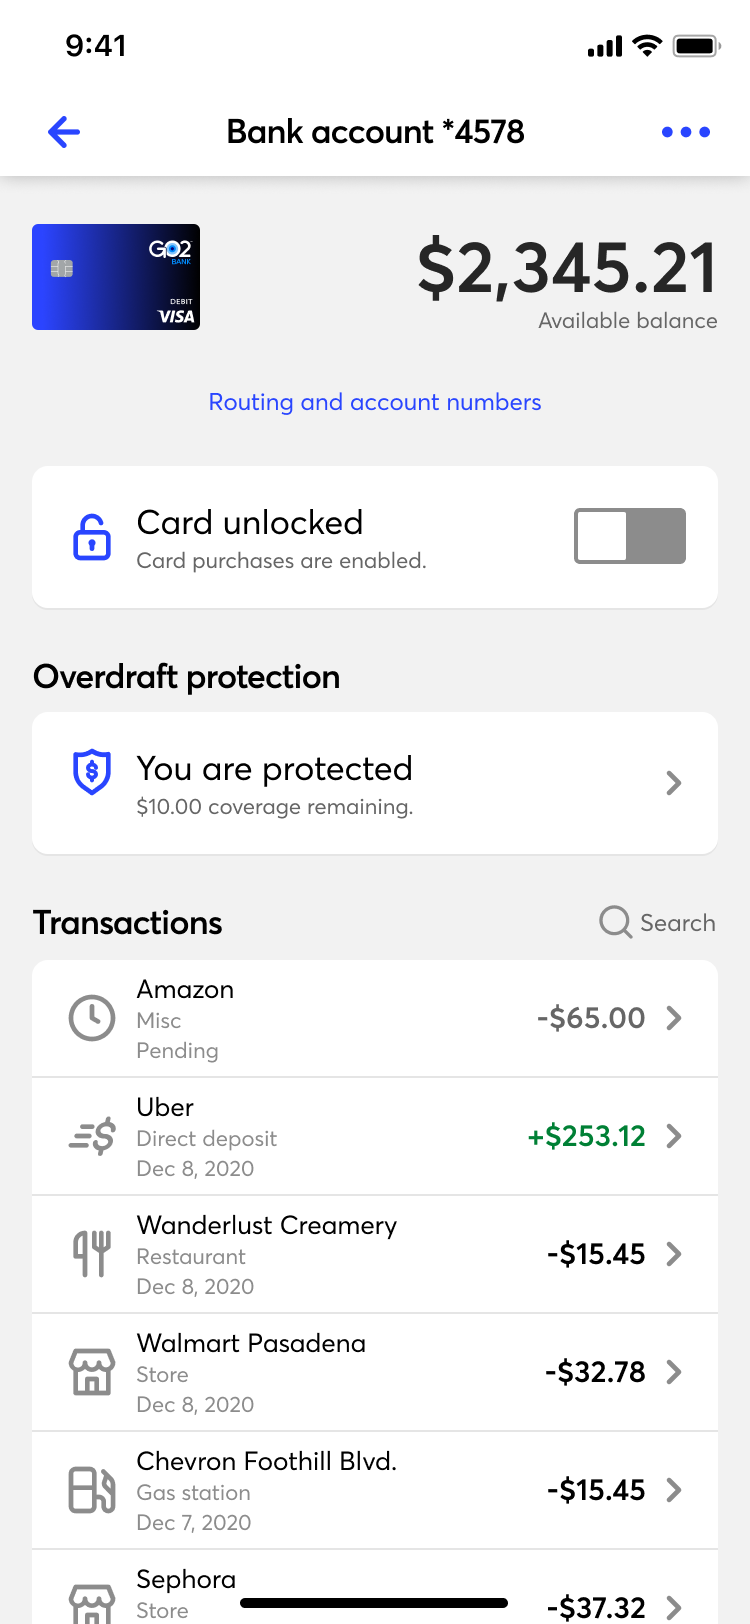Tap the search magnifier icon
The image size is (750, 1624).
click(x=615, y=922)
